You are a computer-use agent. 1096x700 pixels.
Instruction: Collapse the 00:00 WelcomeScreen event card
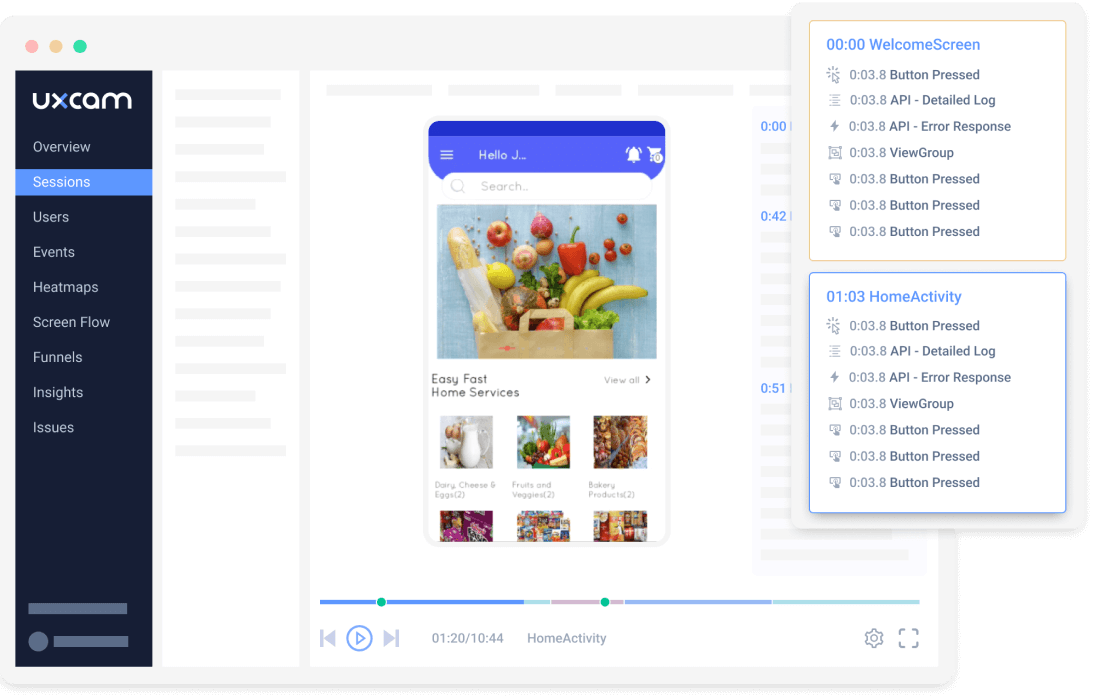pyautogui.click(x=903, y=44)
